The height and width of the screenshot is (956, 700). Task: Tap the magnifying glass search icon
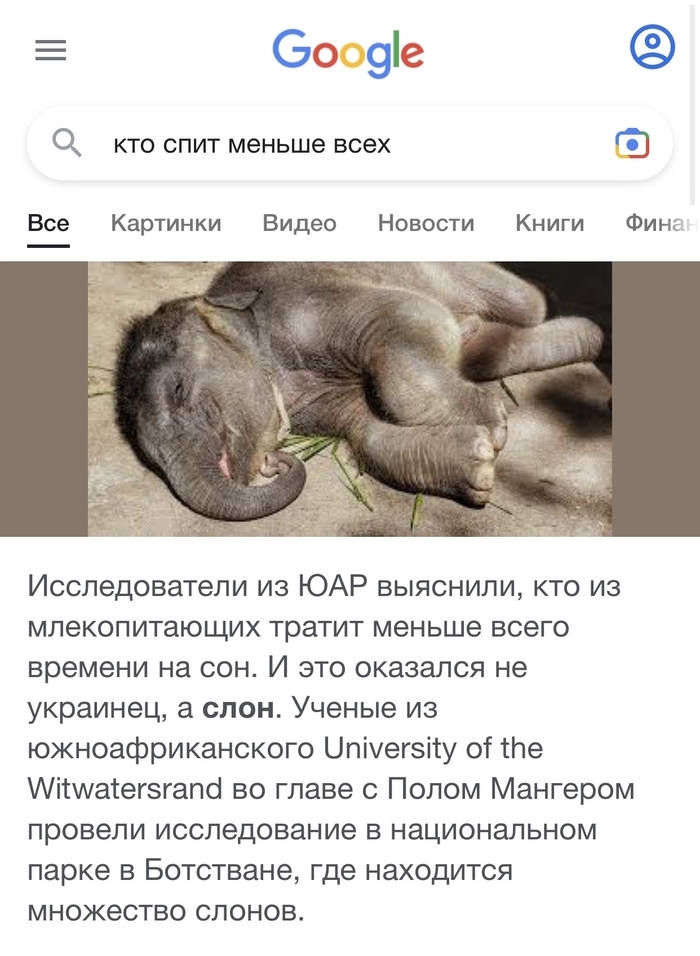pos(66,143)
